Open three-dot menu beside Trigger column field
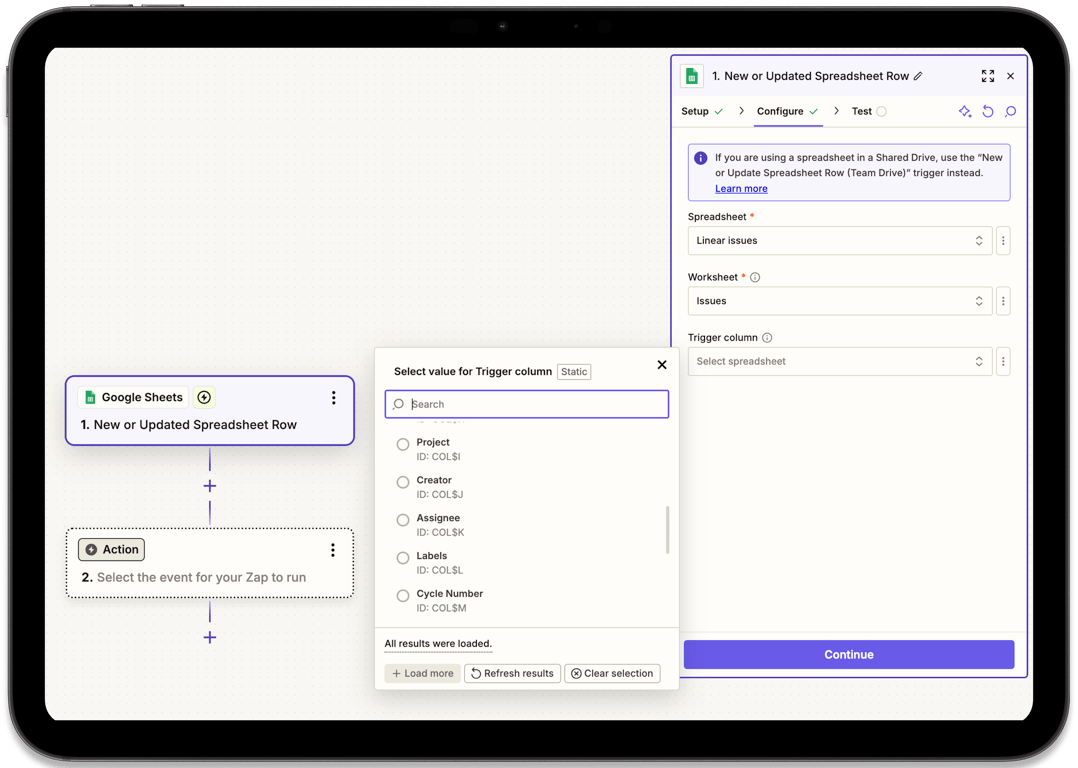 1003,362
